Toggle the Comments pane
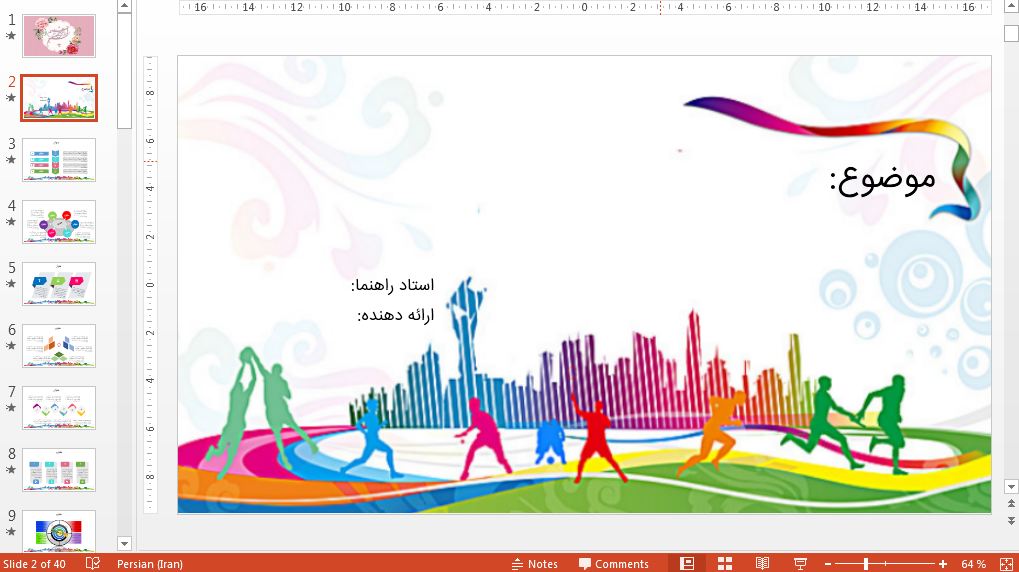The height and width of the screenshot is (572, 1019). 613,564
